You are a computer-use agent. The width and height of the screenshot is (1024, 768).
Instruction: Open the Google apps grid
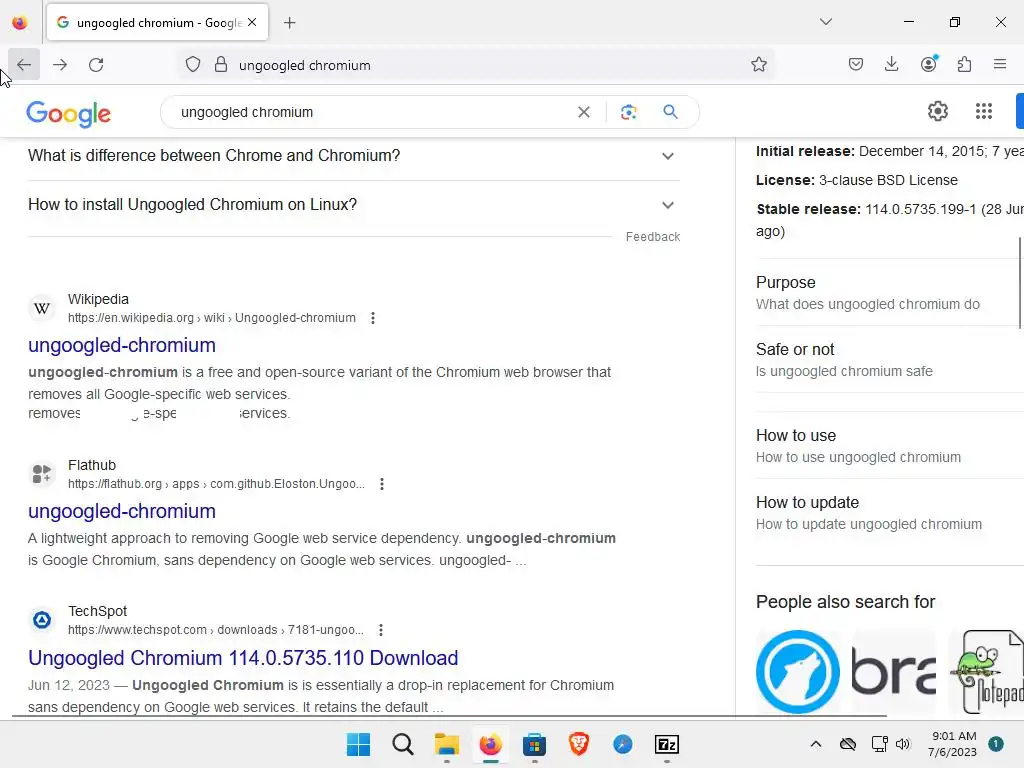coord(984,111)
